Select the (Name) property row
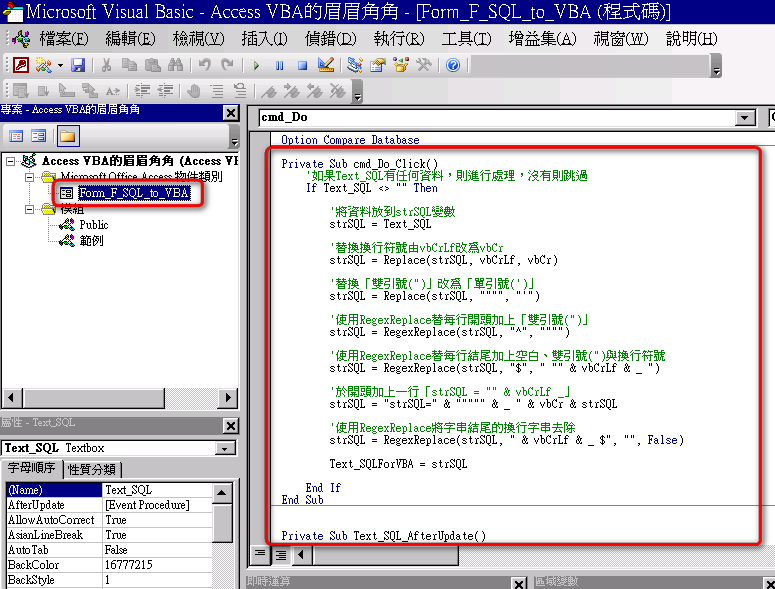Viewport: 775px width, 589px height. coord(109,490)
